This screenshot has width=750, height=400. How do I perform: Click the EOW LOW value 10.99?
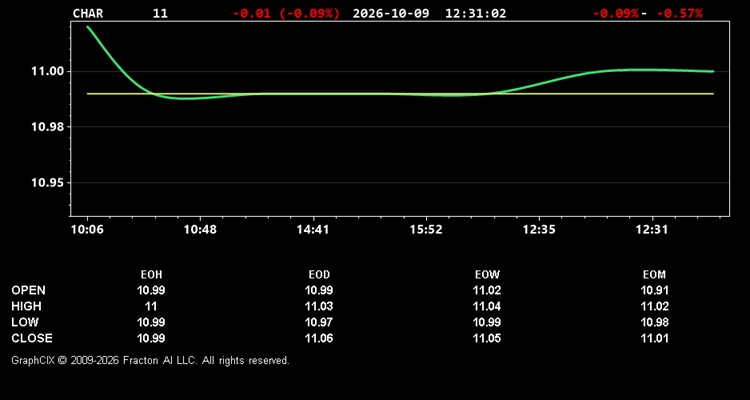point(487,322)
